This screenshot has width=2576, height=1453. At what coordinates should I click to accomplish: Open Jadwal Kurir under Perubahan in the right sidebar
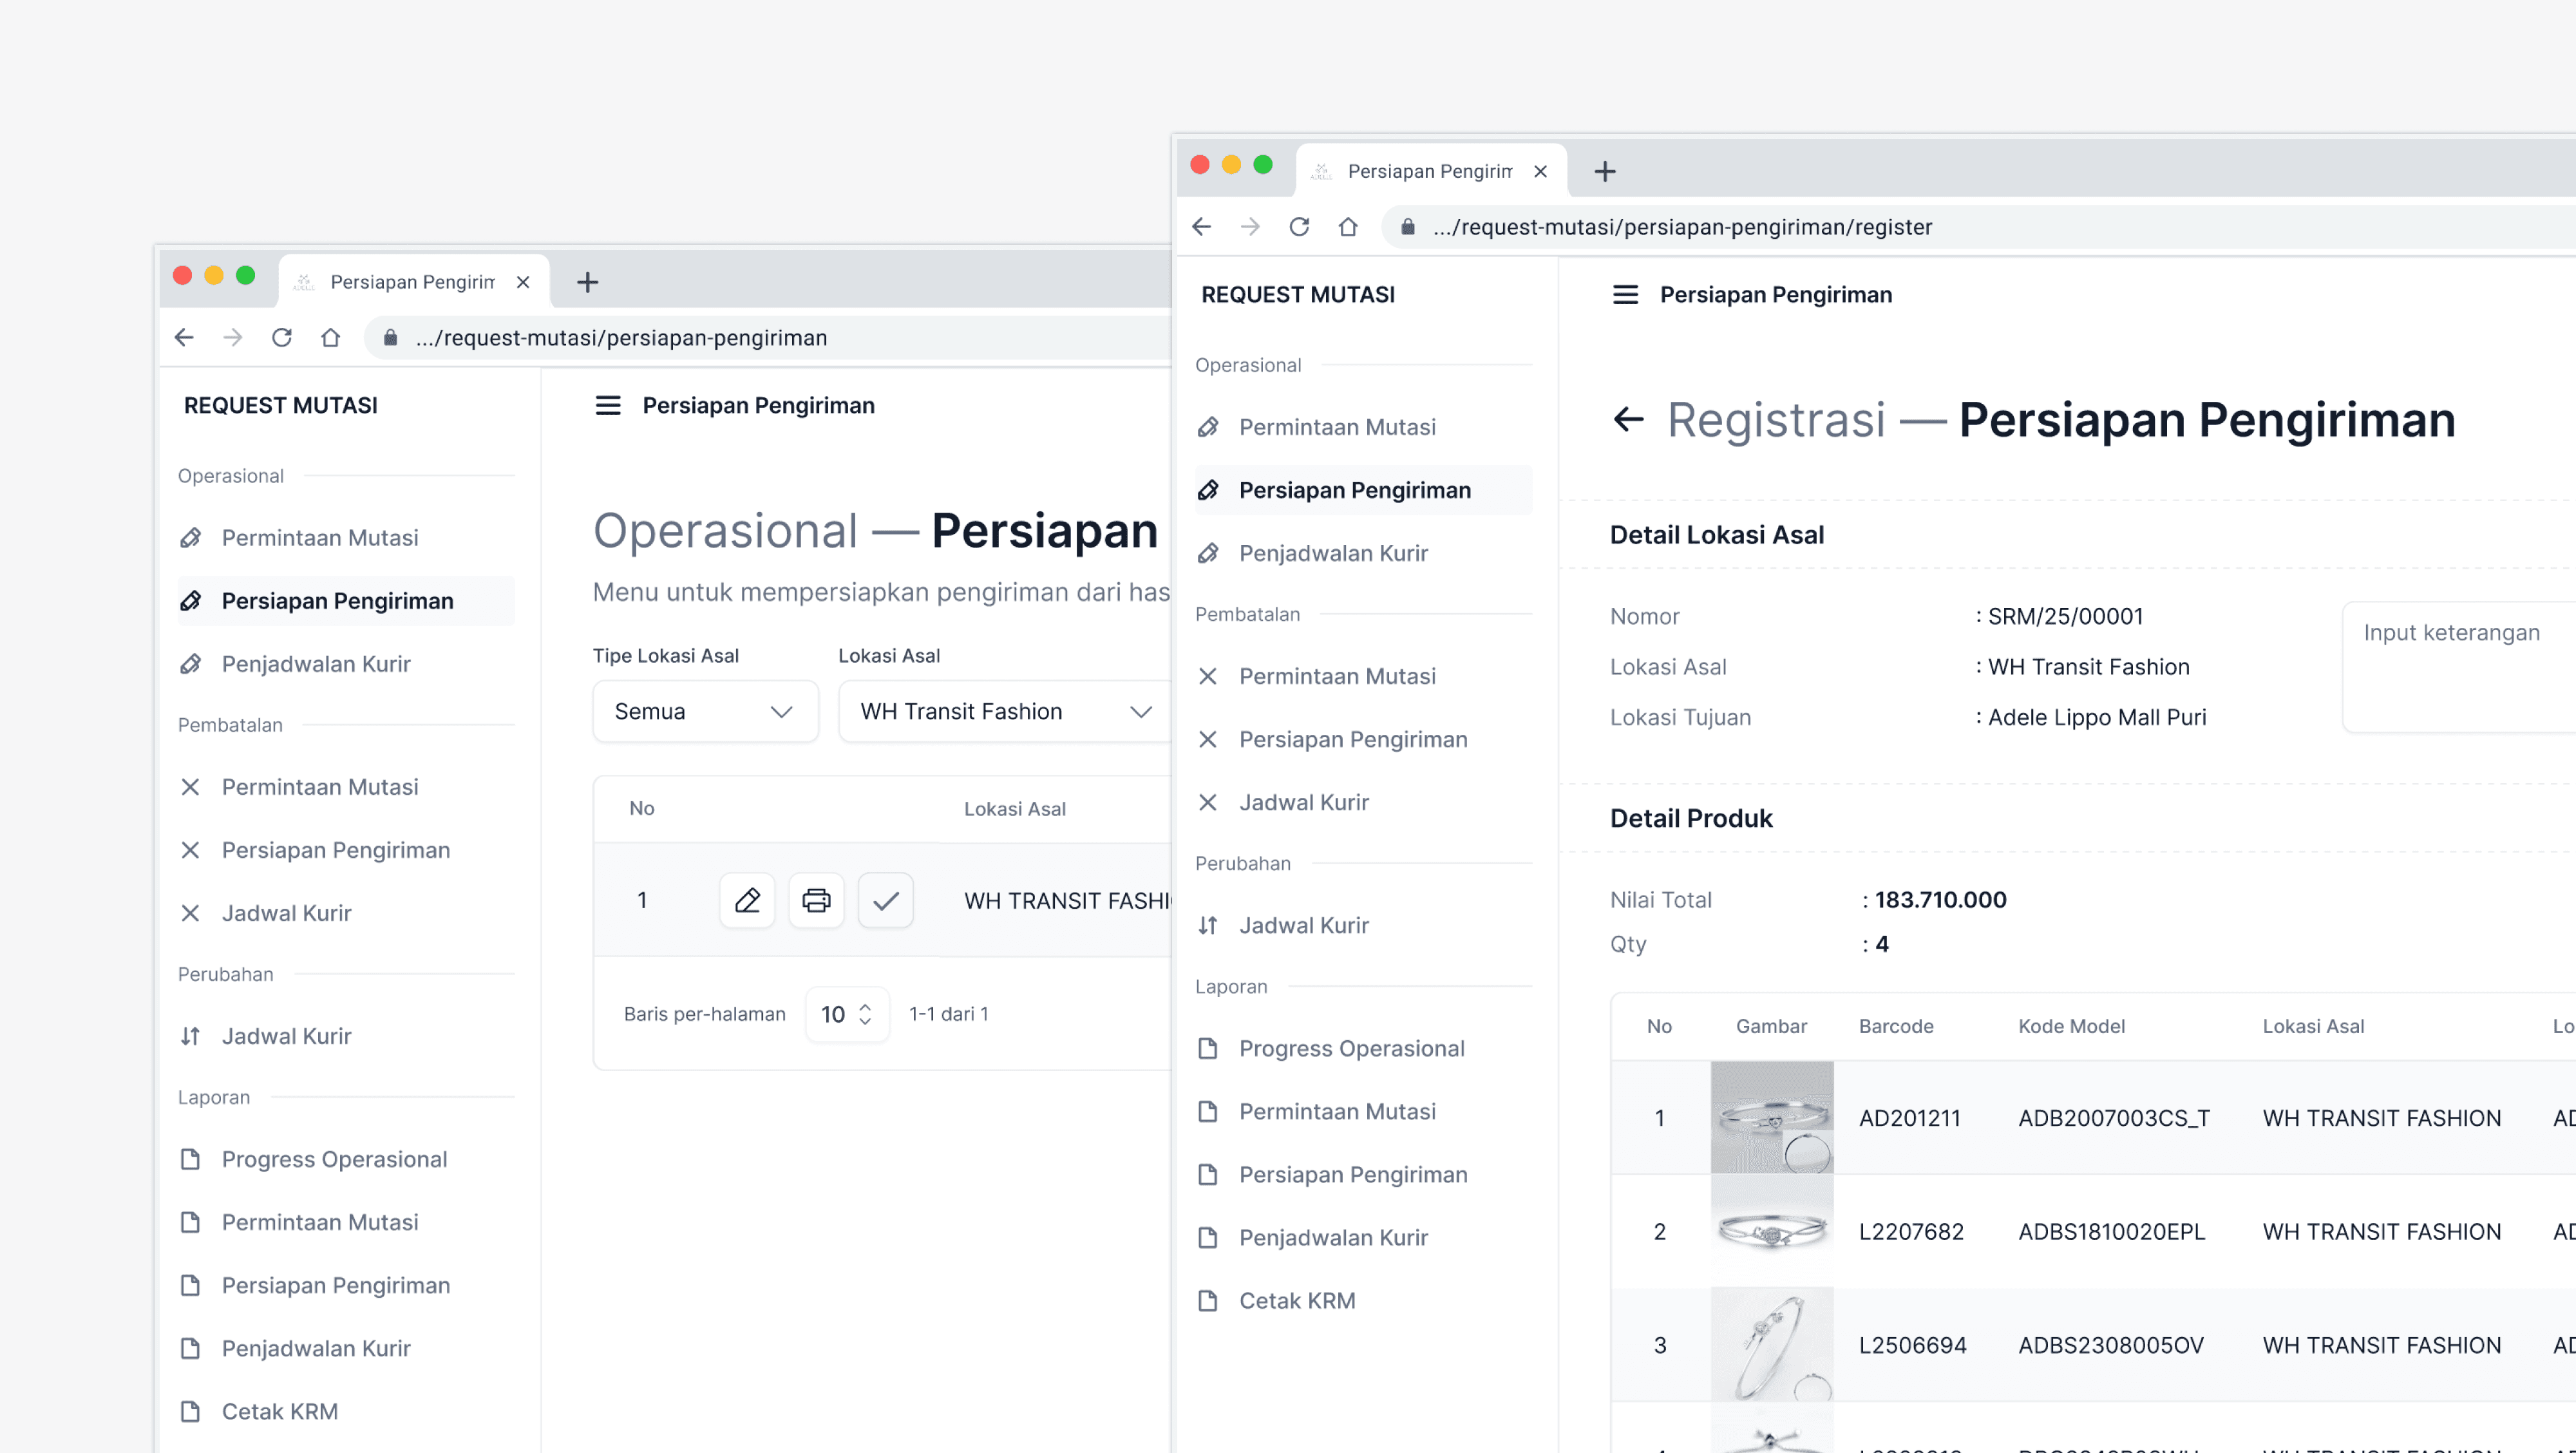[x=1303, y=925]
